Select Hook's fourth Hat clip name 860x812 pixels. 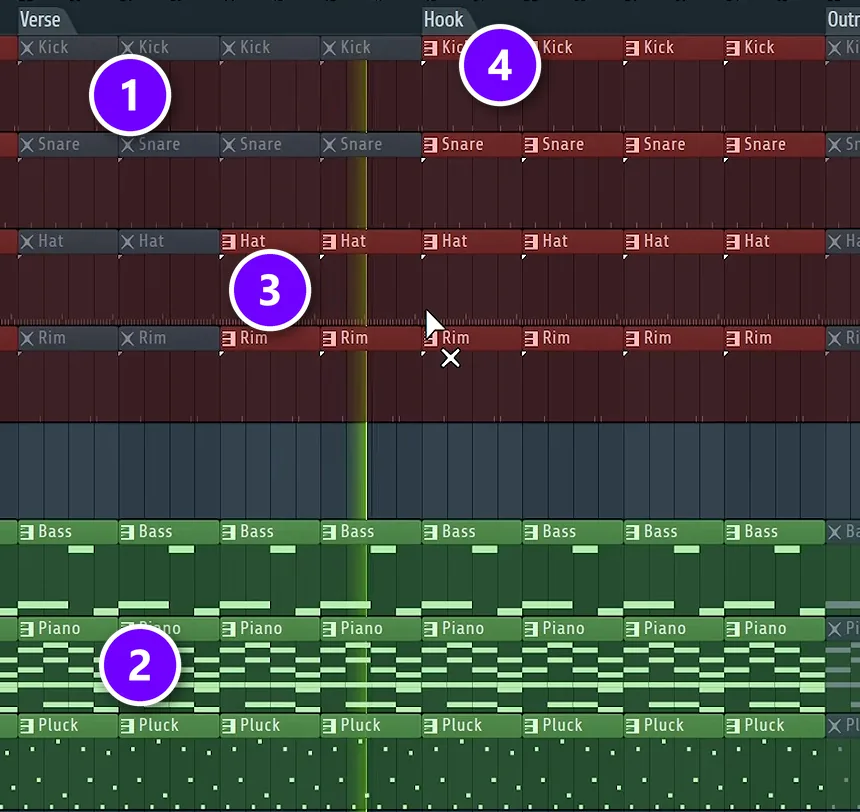pos(757,241)
